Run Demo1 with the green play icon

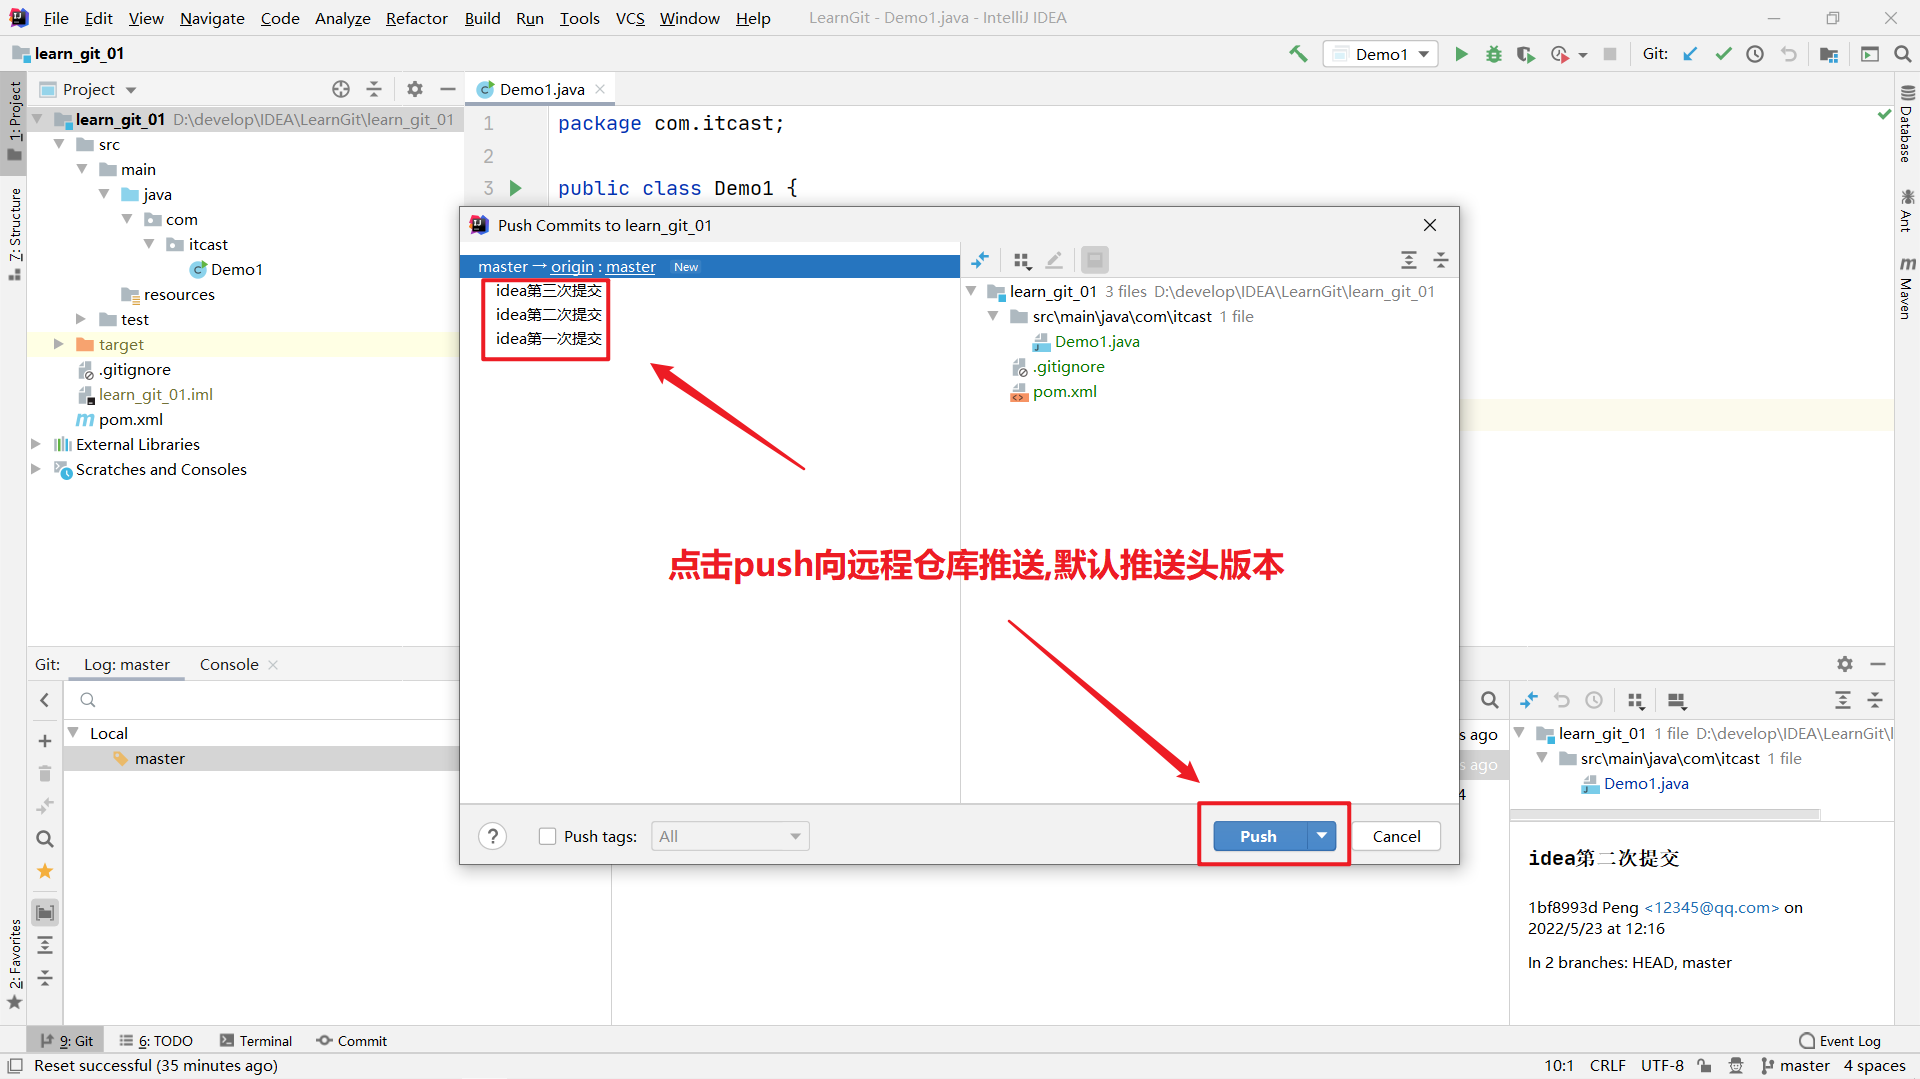tap(1461, 54)
